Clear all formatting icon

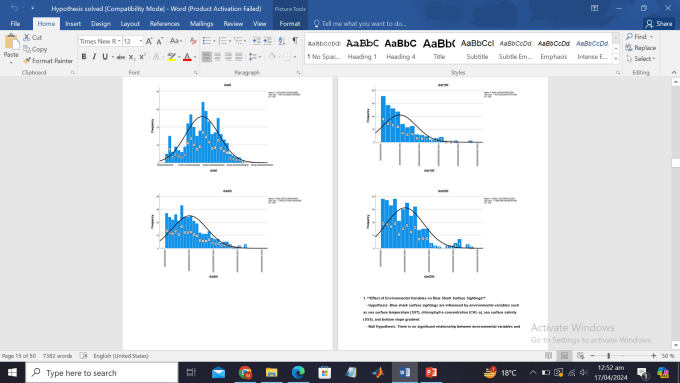point(193,41)
